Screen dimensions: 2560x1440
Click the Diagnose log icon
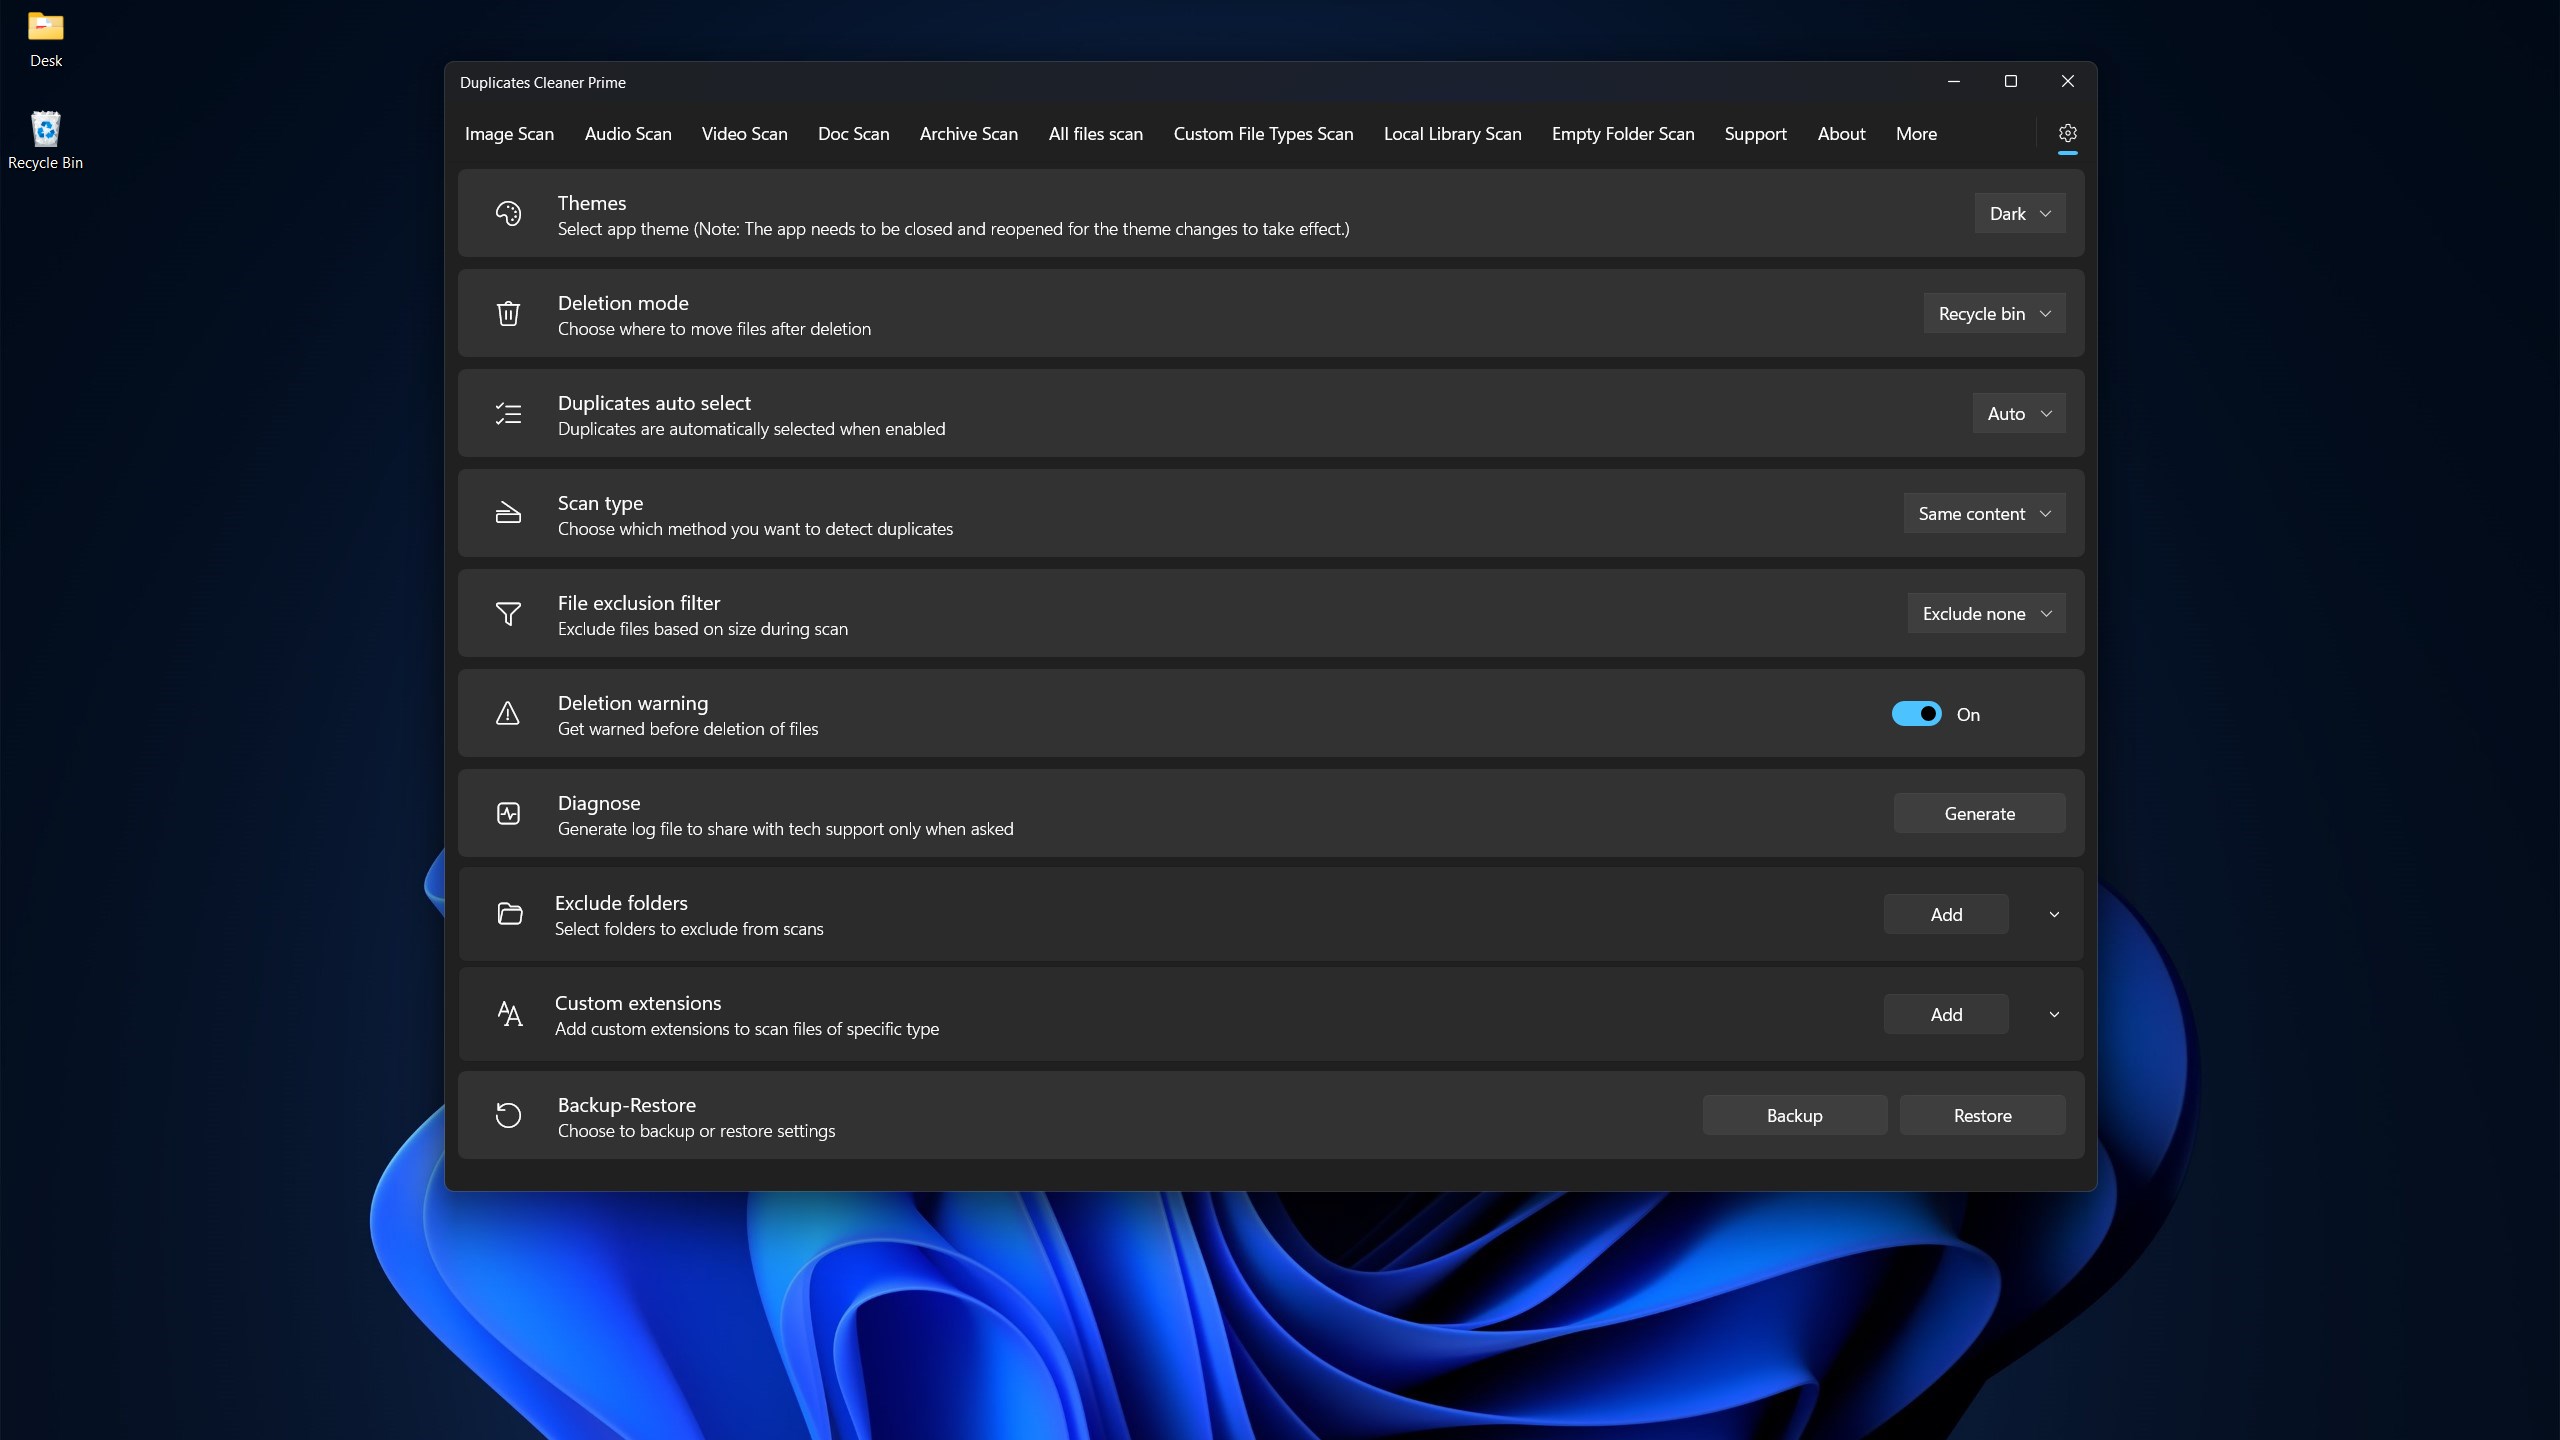[508, 813]
